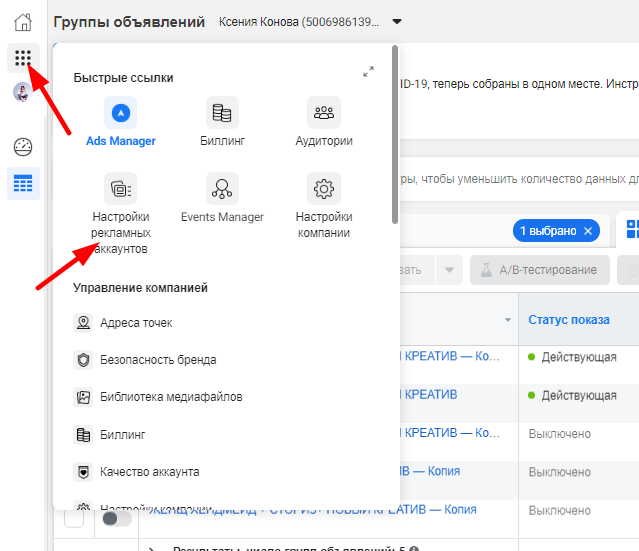Viewport: 639px width, 551px height.
Task: Open Настройки компании gear shortcut
Action: (x=324, y=206)
